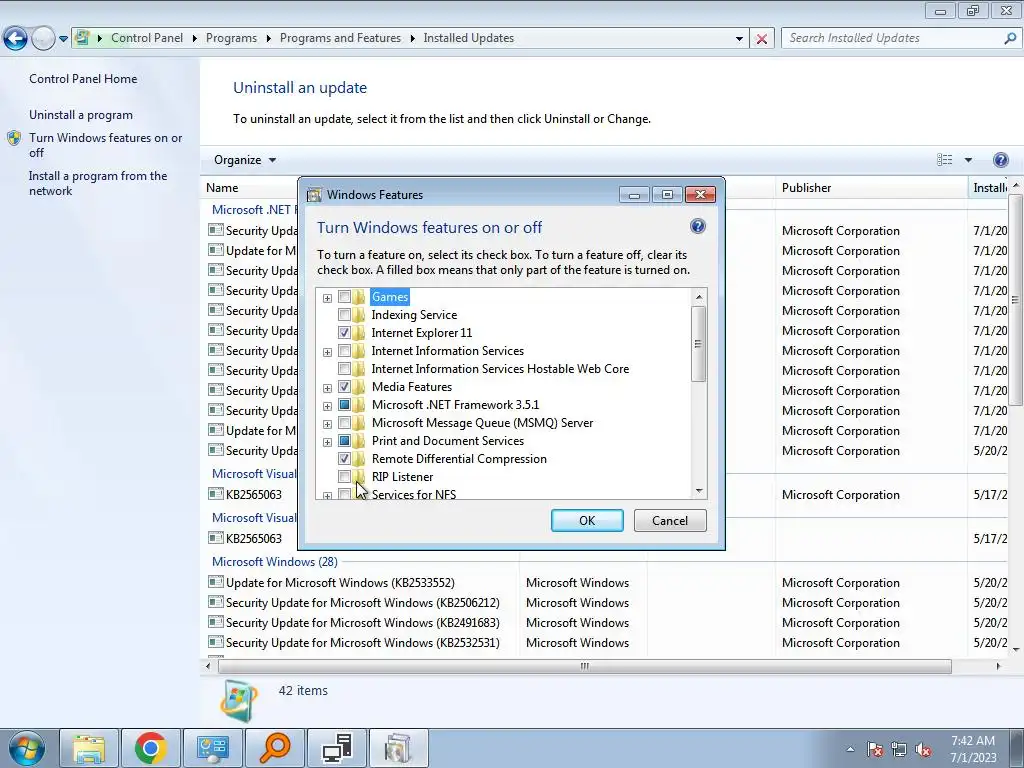Viewport: 1024px width, 768px height.
Task: Click Turn Windows features on or off link
Action: (x=106, y=145)
